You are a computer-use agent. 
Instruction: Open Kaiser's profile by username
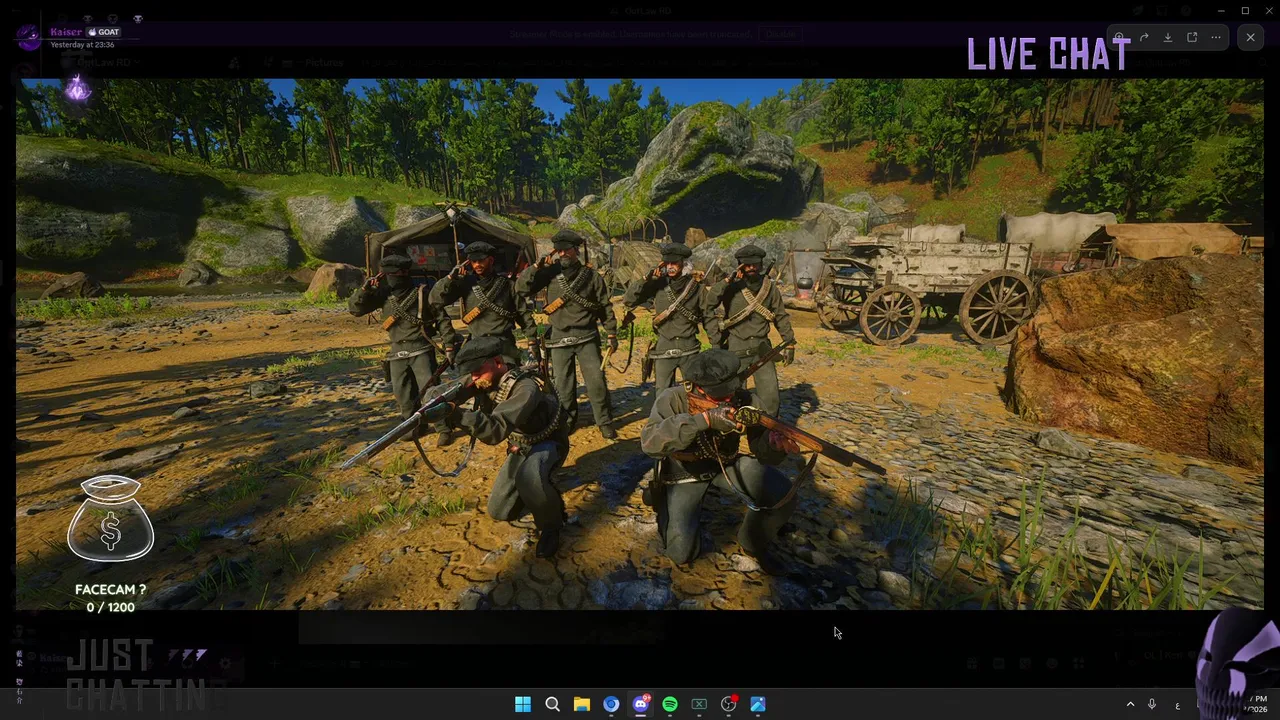[66, 32]
